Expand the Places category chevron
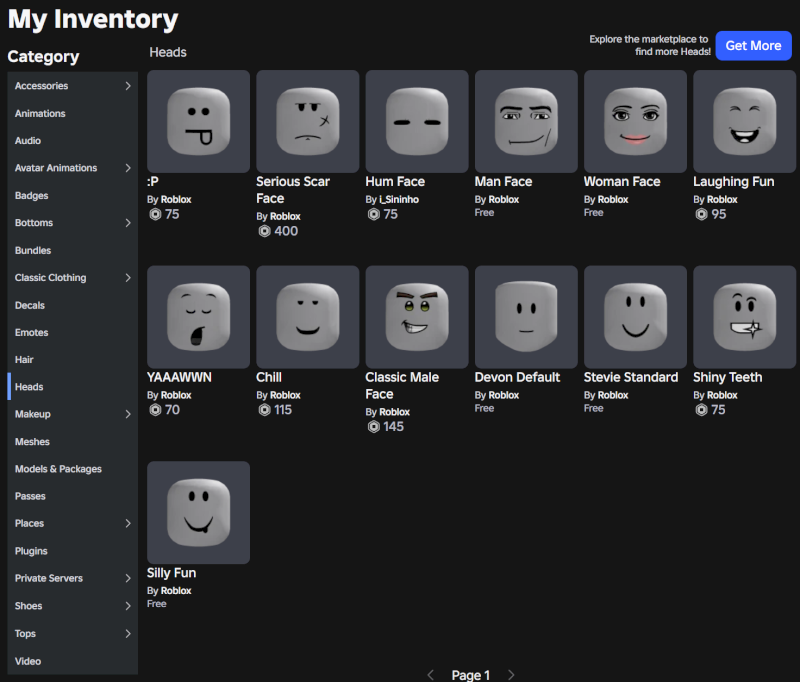The image size is (800, 682). pyautogui.click(x=128, y=523)
